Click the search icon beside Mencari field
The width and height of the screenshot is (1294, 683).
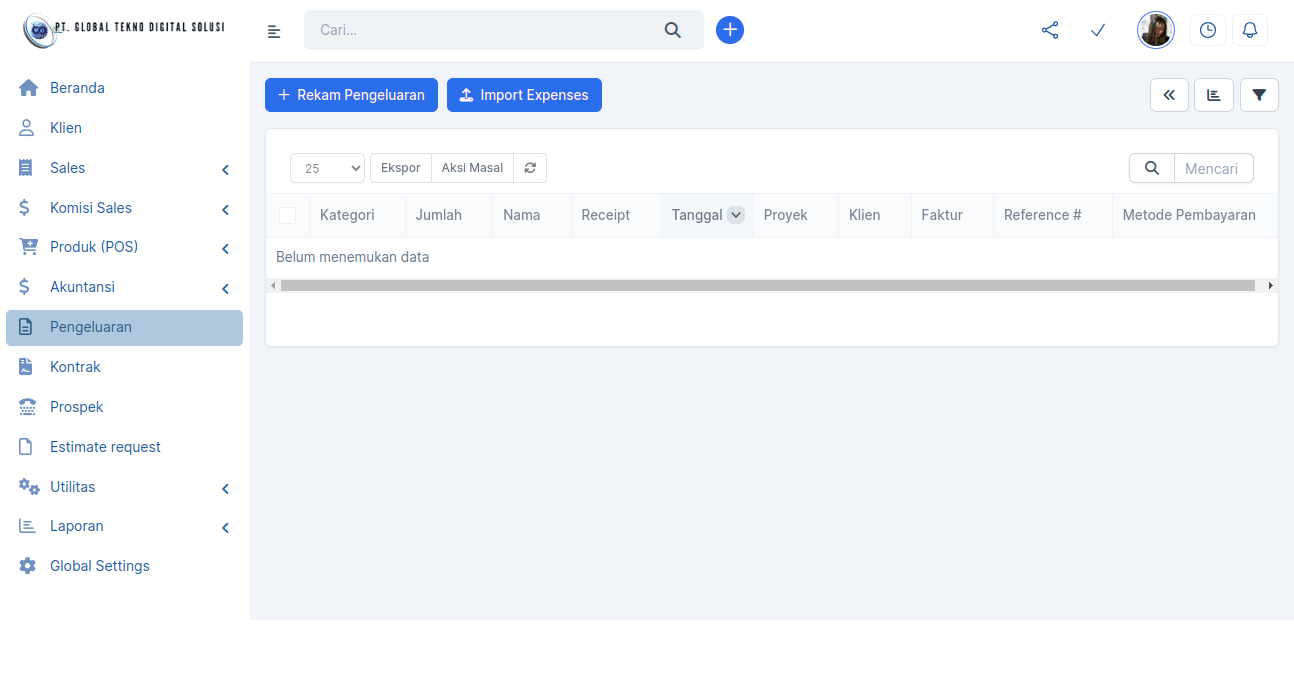1152,168
